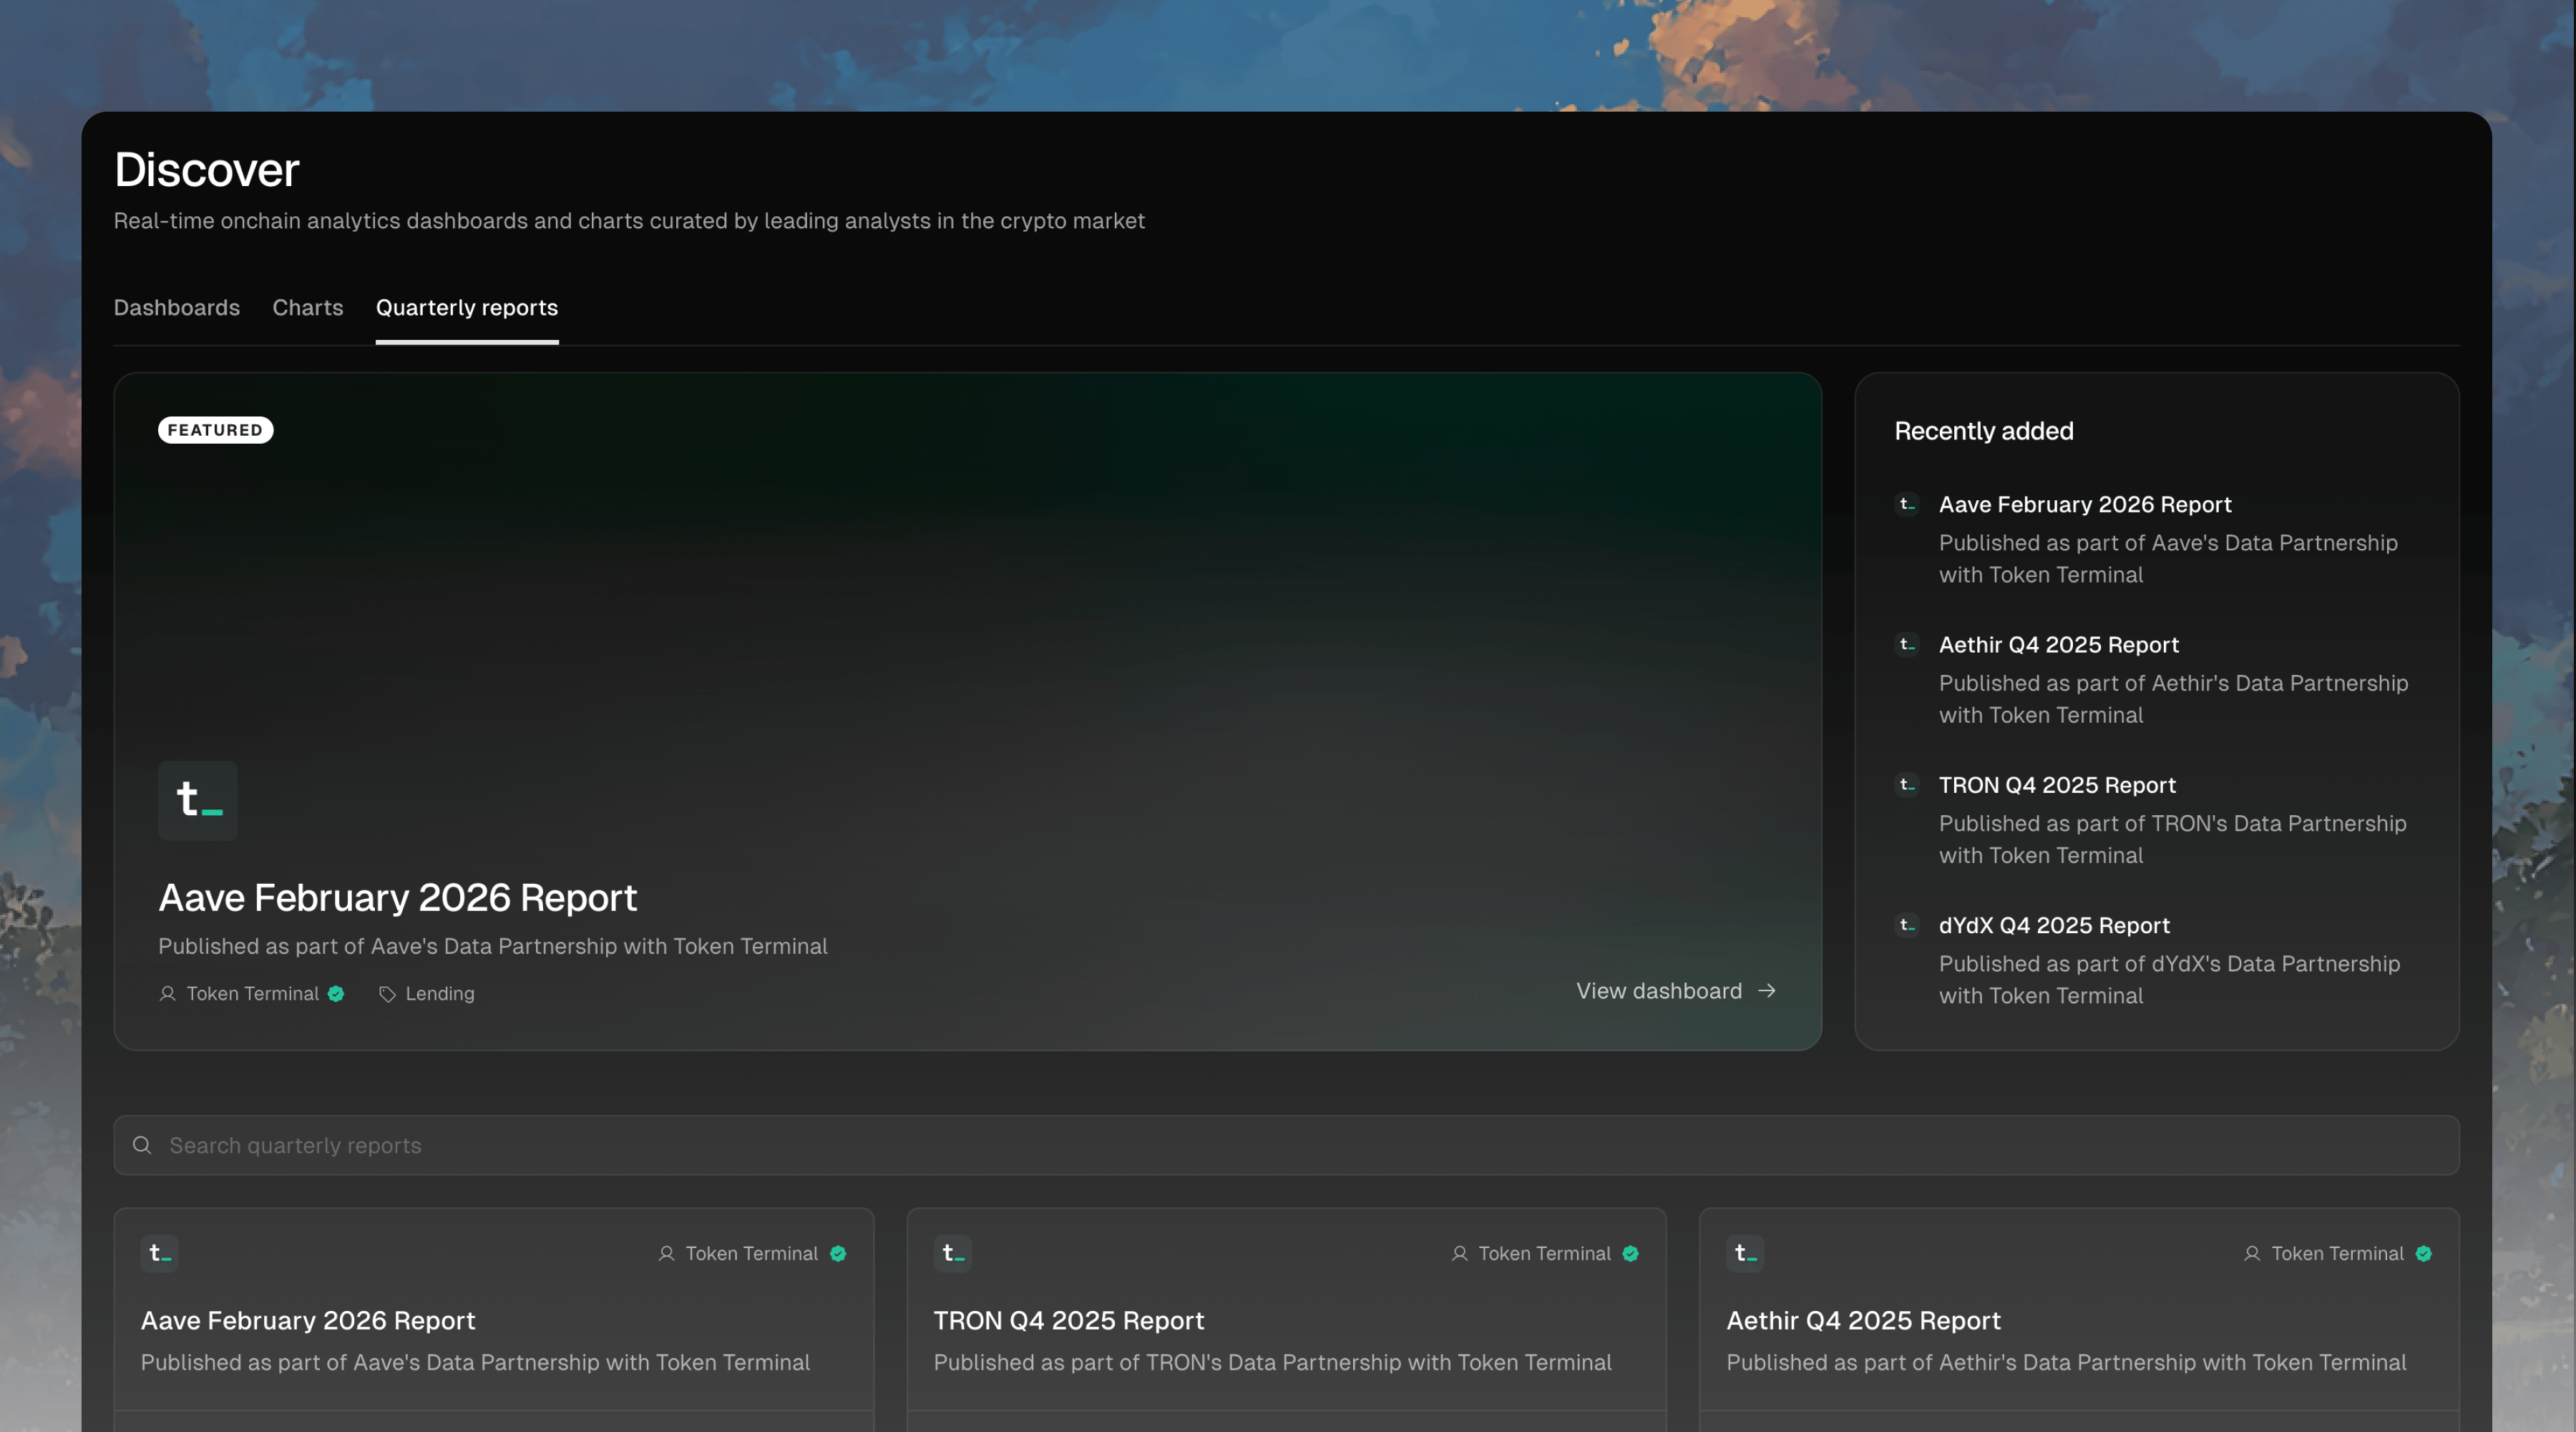Viewport: 2576px width, 1432px height.
Task: Select the Quarterly reports tab
Action: (466, 308)
